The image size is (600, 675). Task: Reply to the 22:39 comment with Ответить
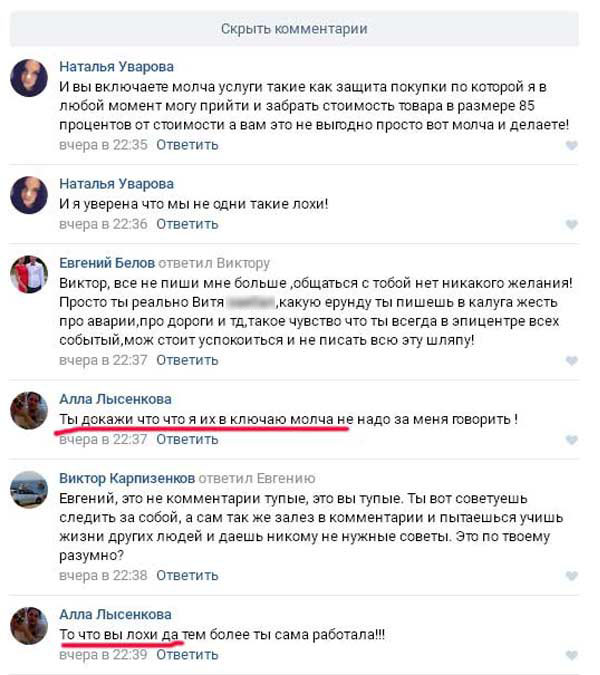point(187,655)
